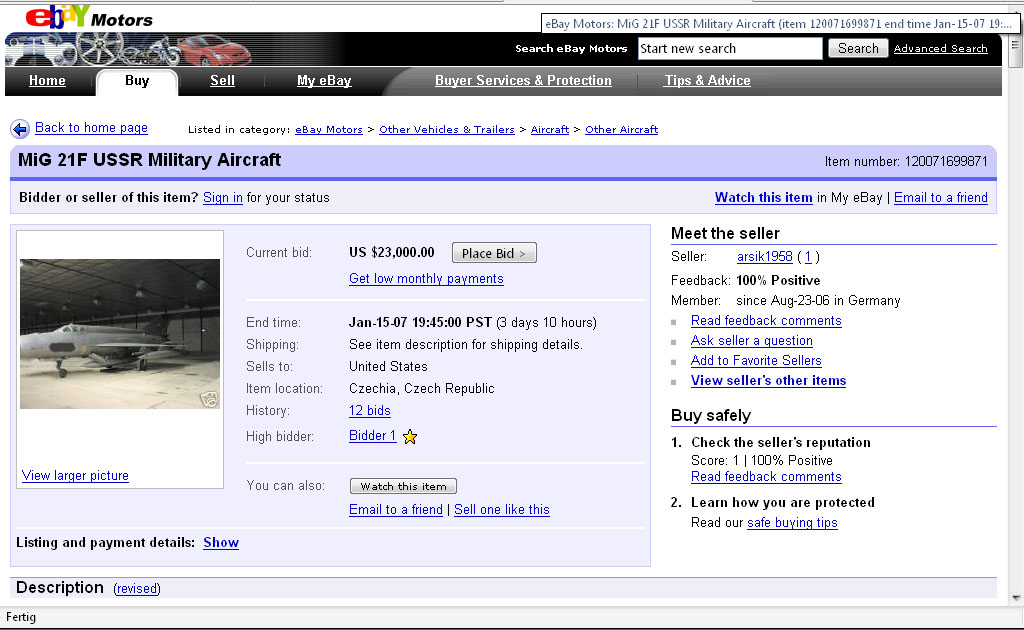Click the MiG 21F aircraft thumbnail
Image resolution: width=1024 pixels, height=630 pixels.
(120, 334)
